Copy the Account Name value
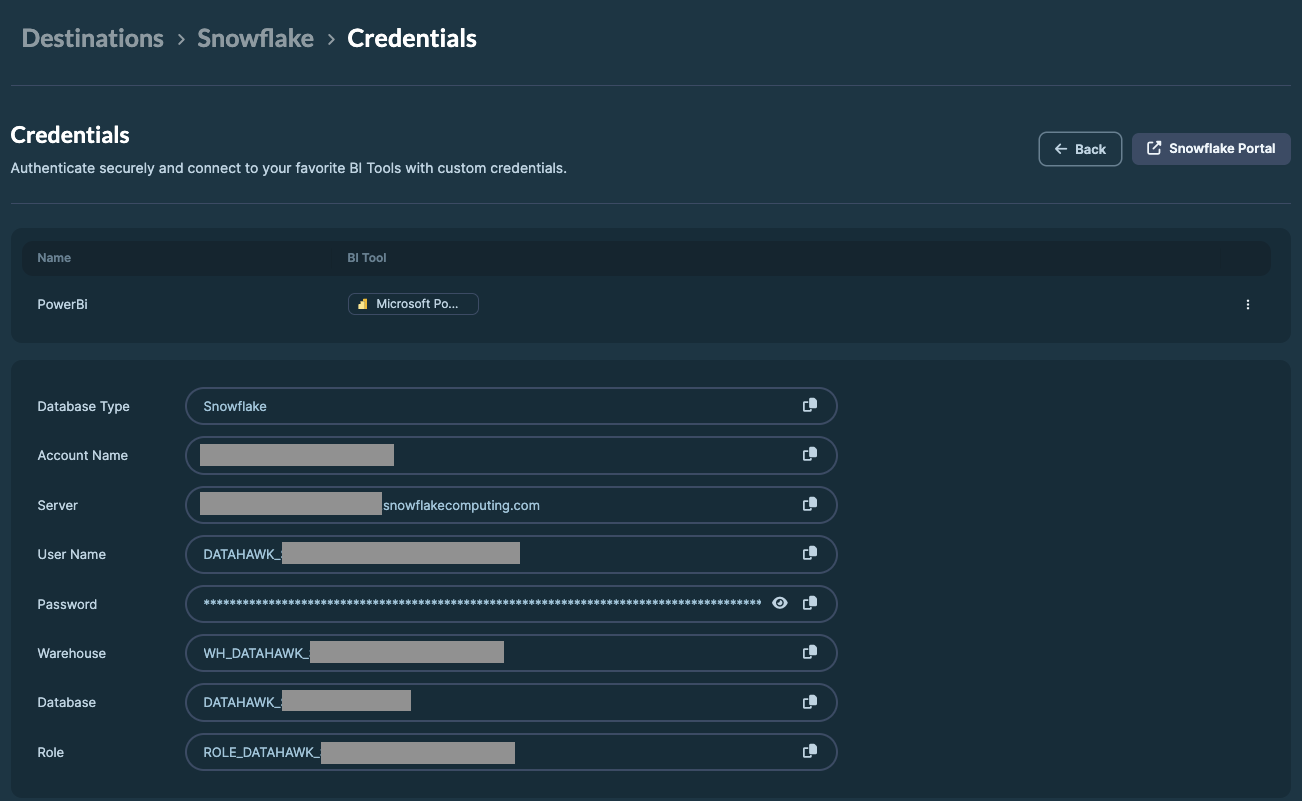The height and width of the screenshot is (801, 1302). pyautogui.click(x=810, y=454)
